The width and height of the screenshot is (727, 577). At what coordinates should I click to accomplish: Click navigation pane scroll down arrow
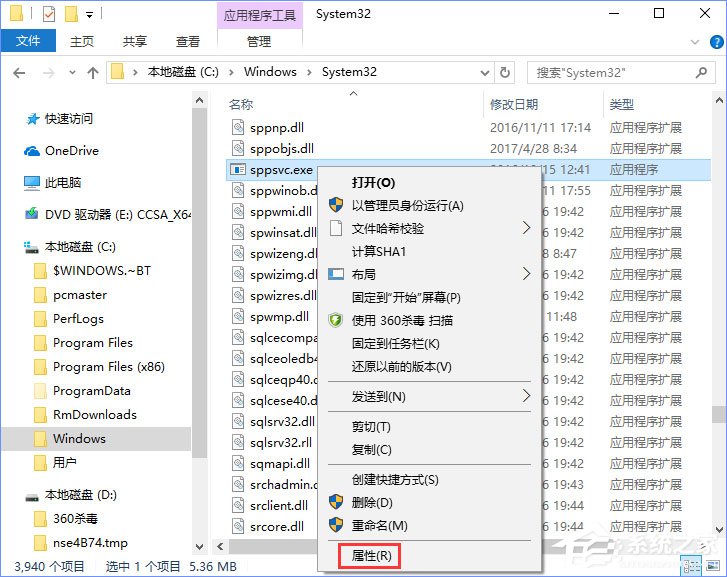tap(199, 547)
